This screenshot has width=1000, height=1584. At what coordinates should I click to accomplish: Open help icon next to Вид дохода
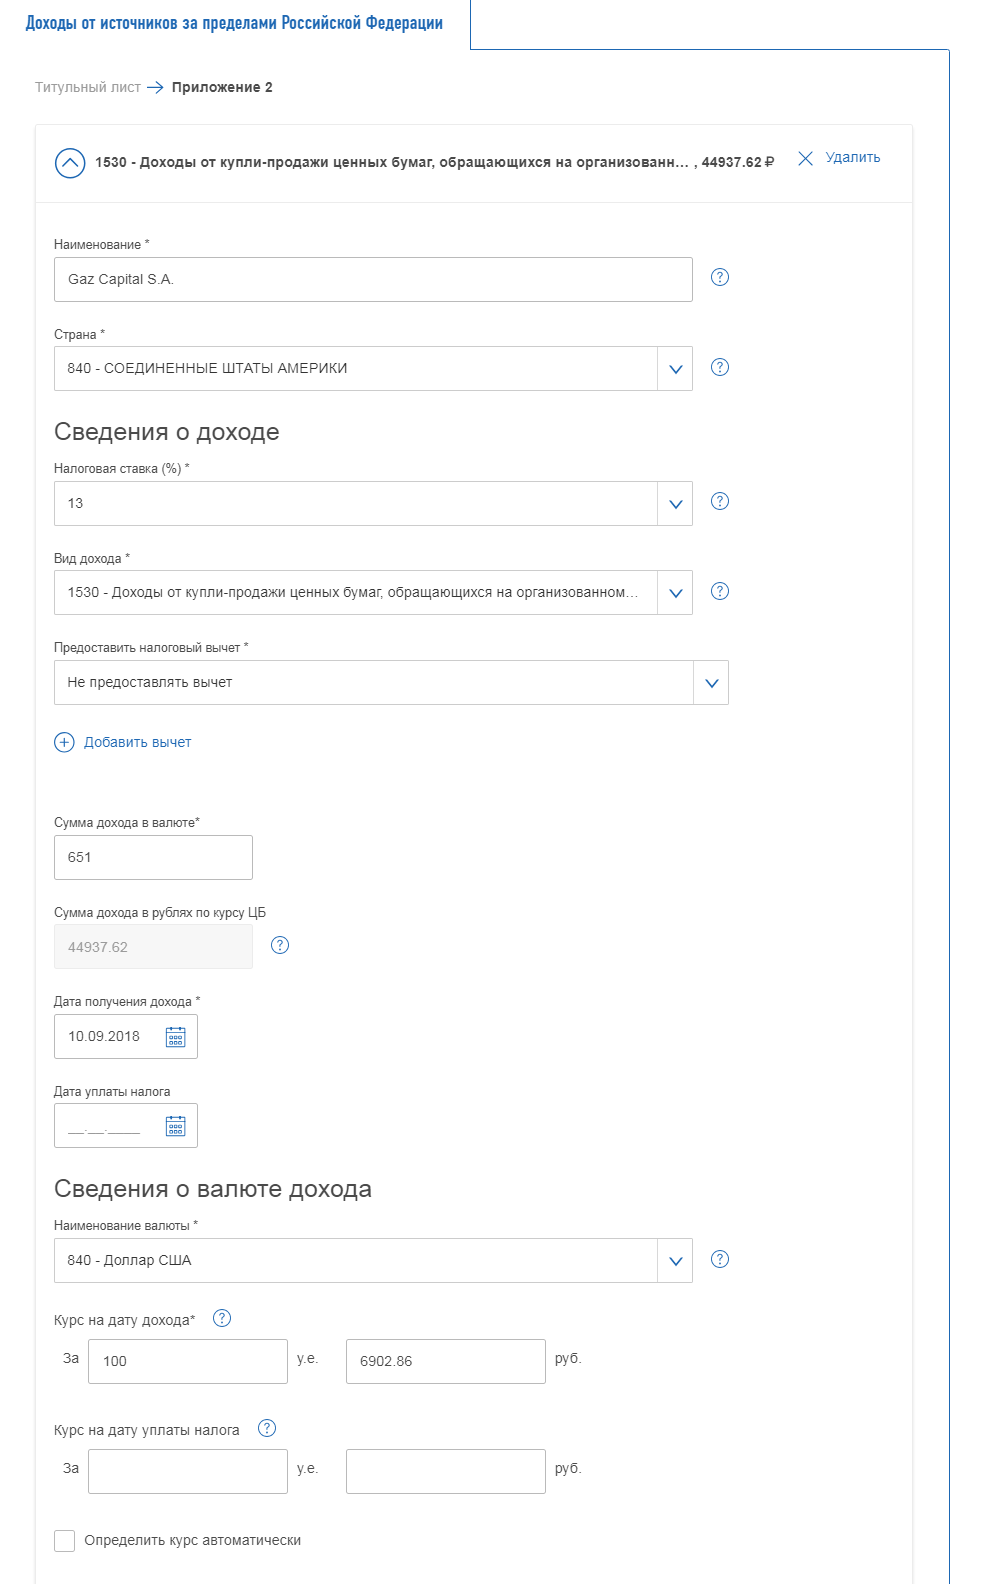(720, 591)
